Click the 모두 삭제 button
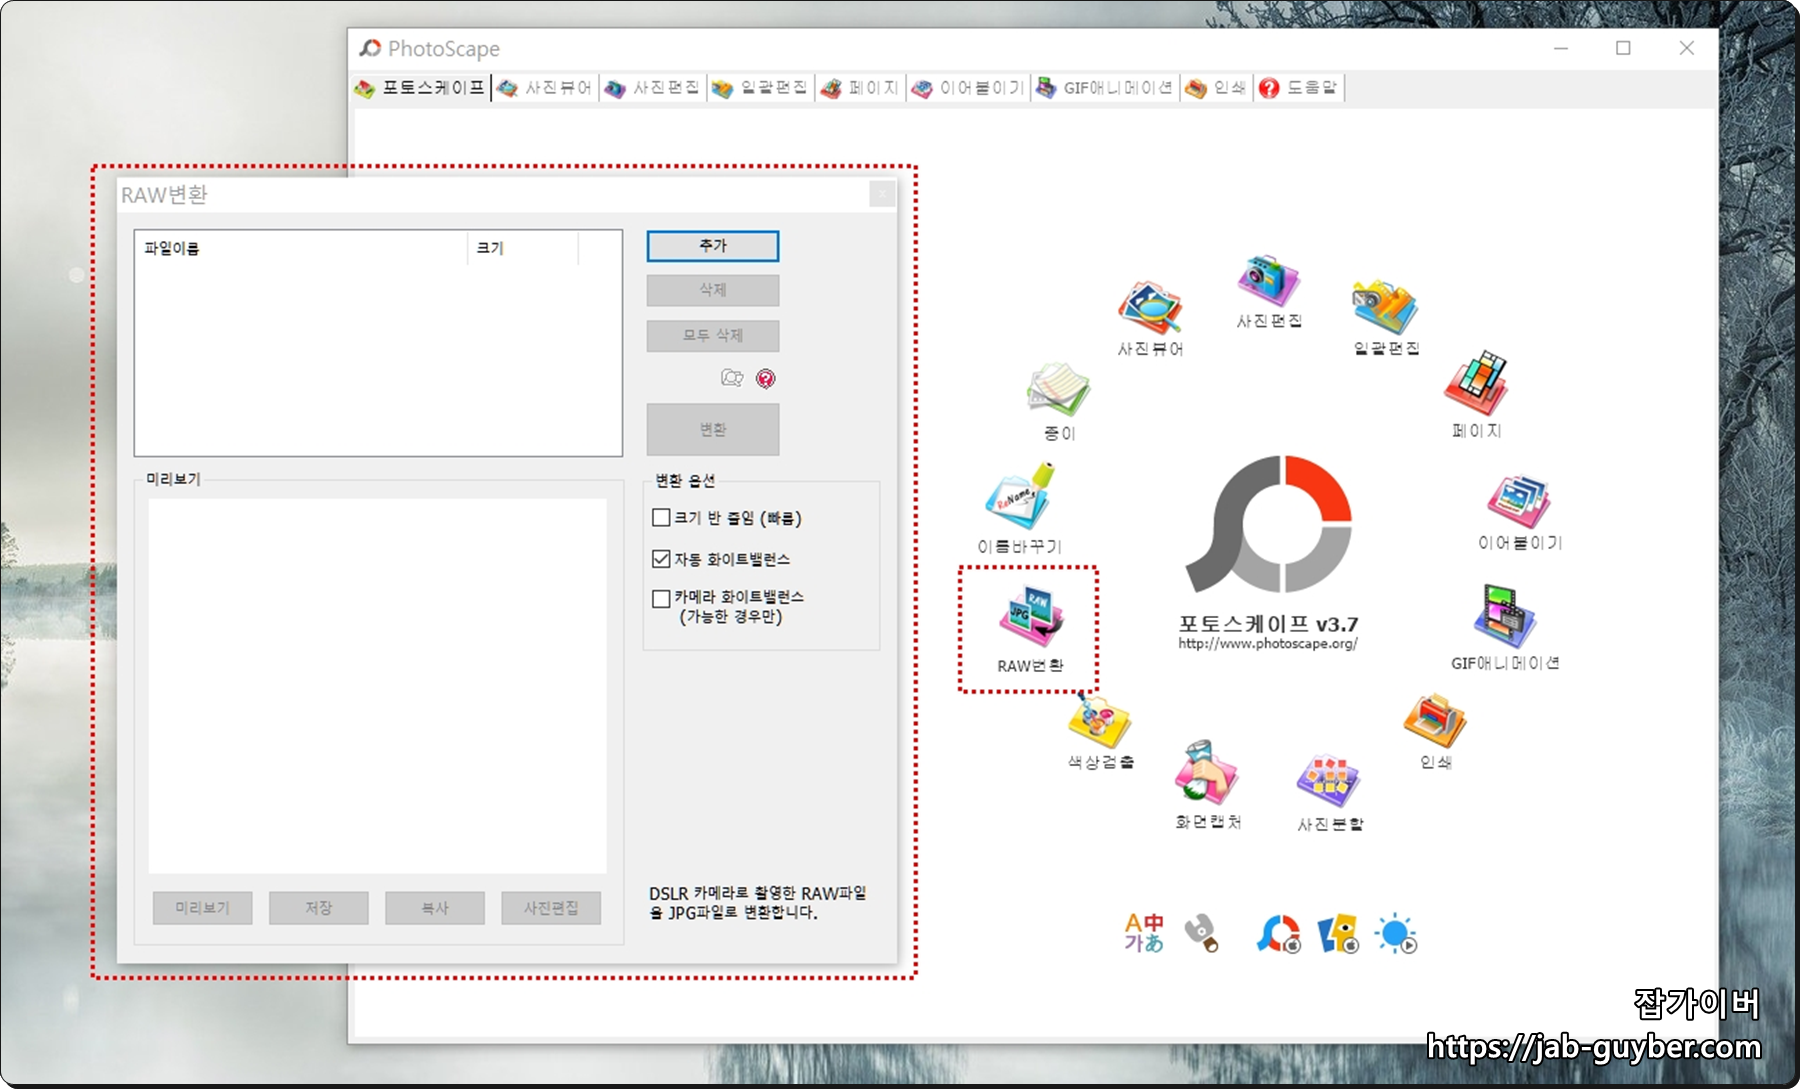 (713, 336)
